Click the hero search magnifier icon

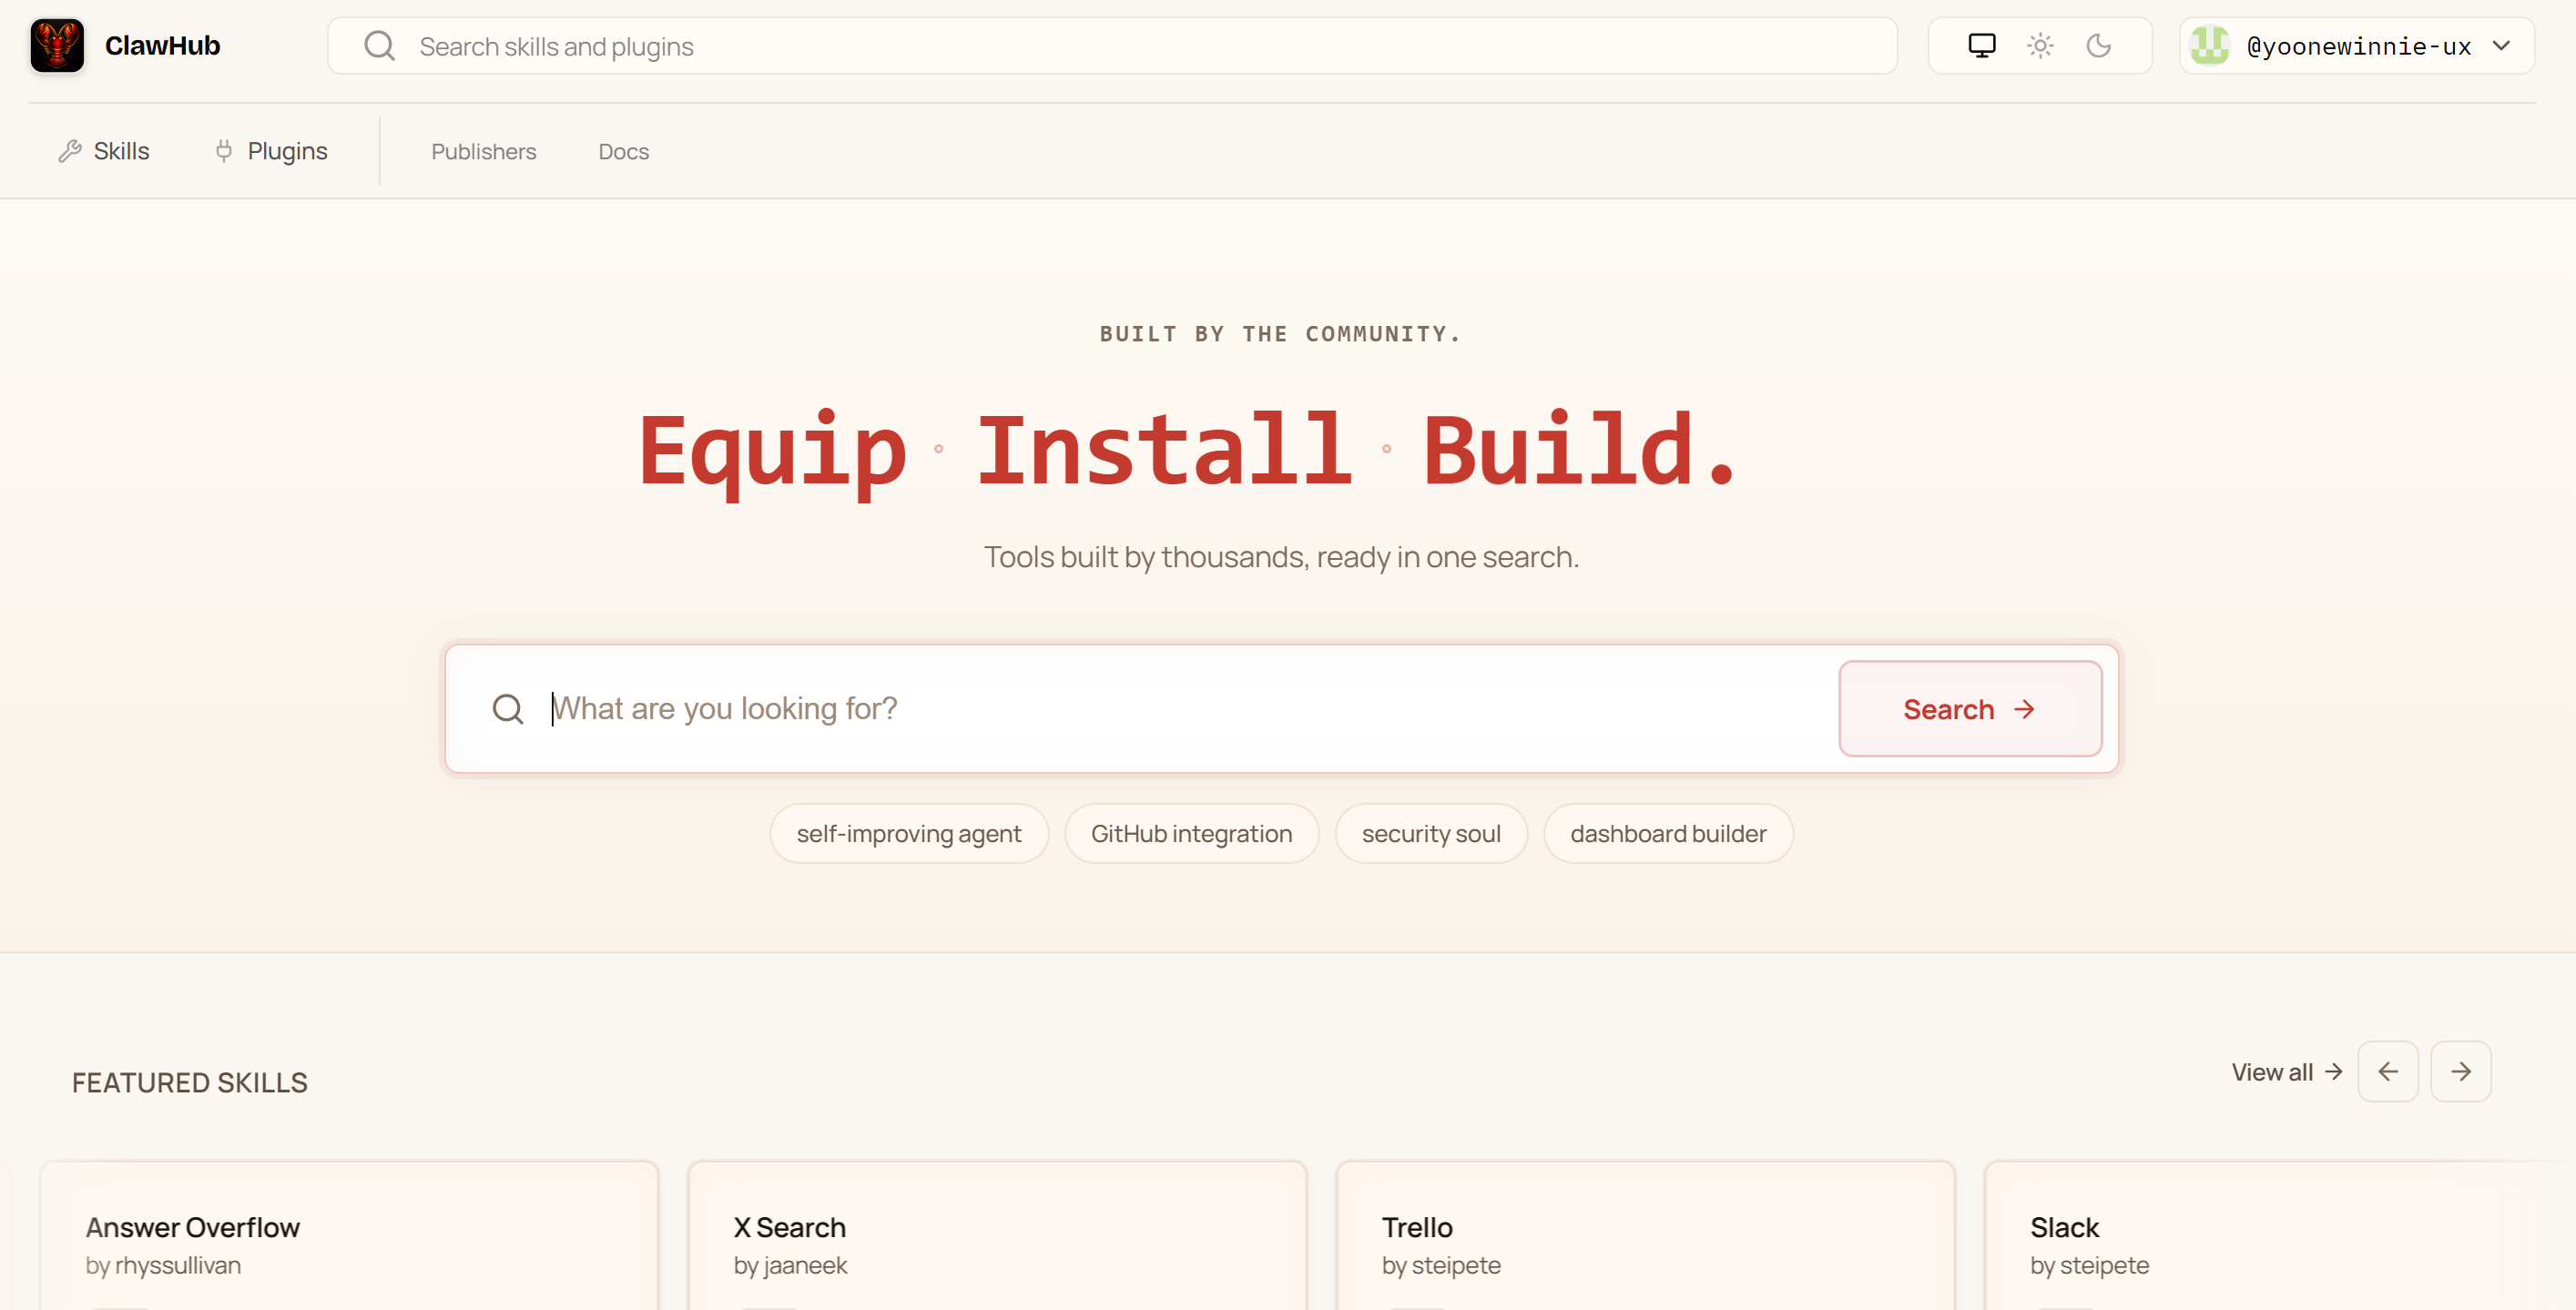(x=508, y=709)
